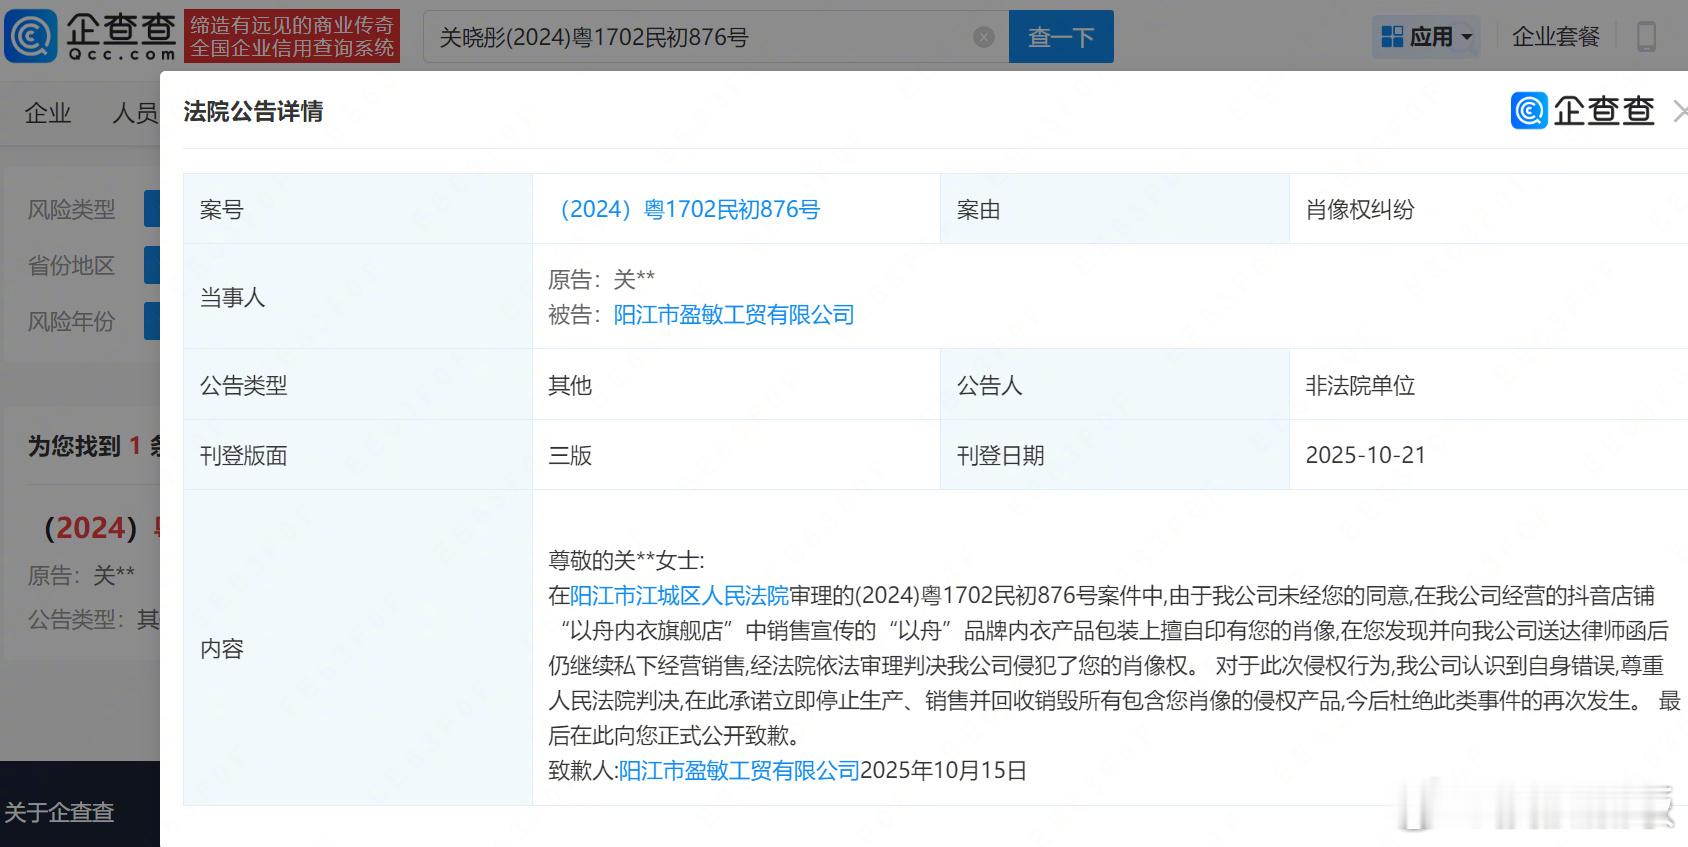Click the 刊登日期 column label
The width and height of the screenshot is (1688, 847).
1001,455
